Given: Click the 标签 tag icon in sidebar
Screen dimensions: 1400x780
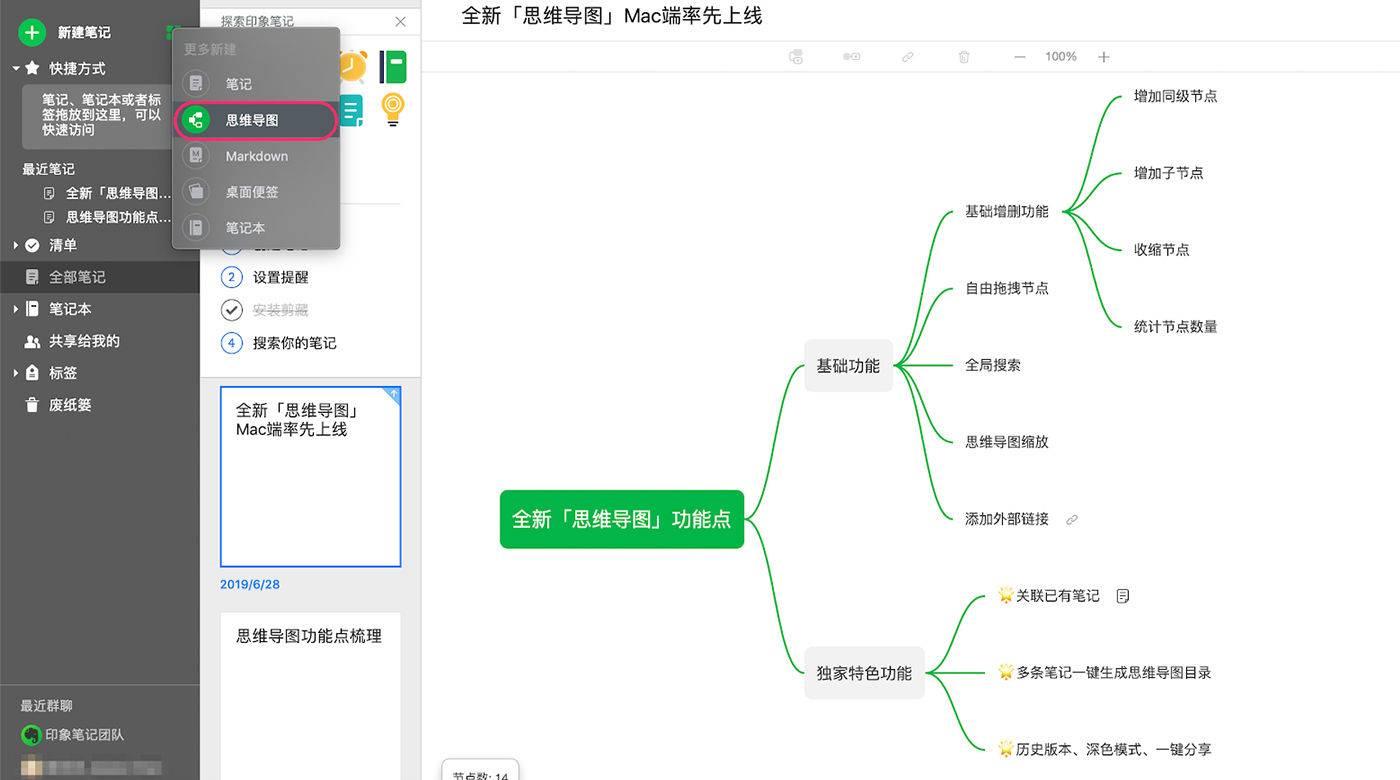Looking at the screenshot, I should (32, 373).
